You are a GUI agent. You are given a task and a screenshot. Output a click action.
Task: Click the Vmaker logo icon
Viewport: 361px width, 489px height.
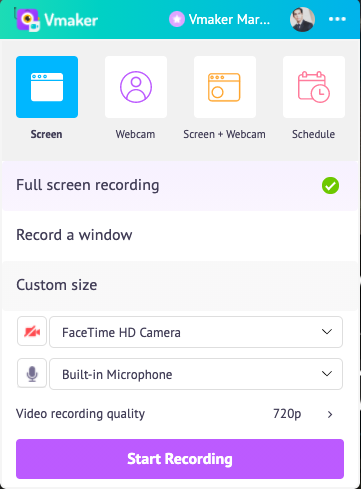[28, 20]
